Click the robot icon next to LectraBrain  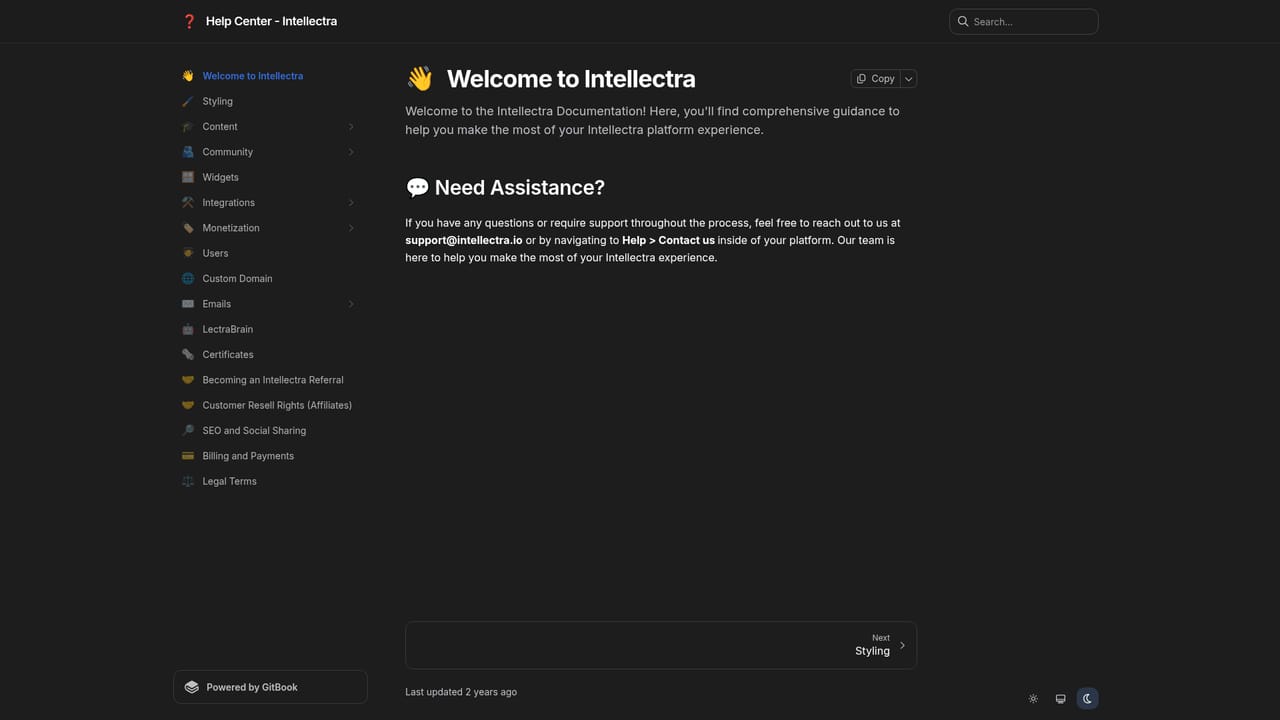coord(188,329)
